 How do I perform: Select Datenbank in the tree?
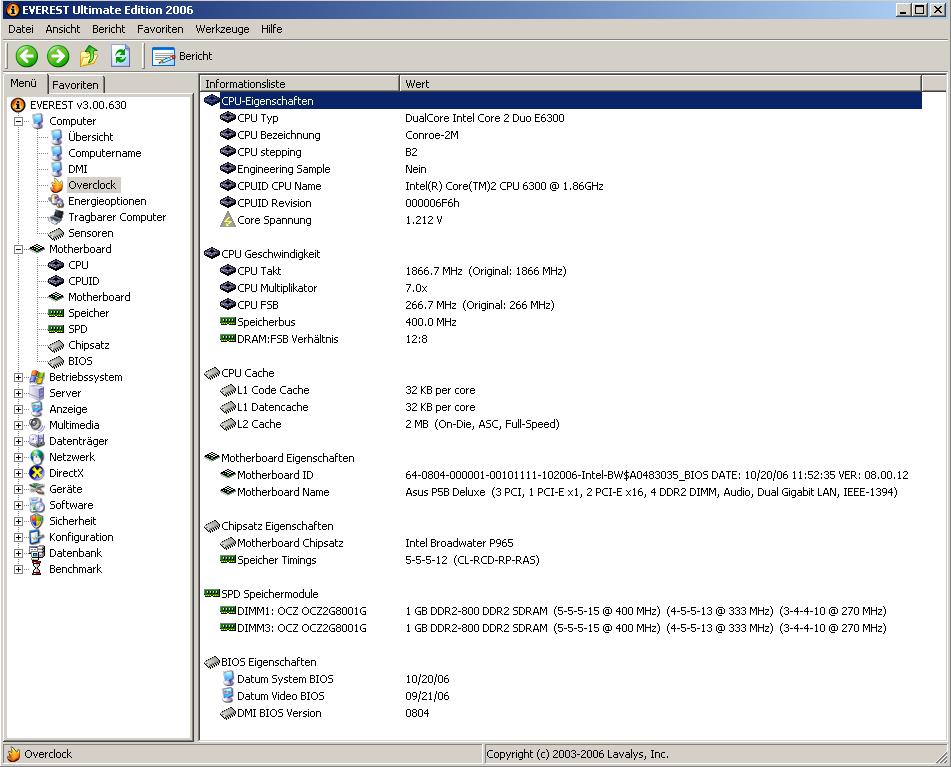75,553
